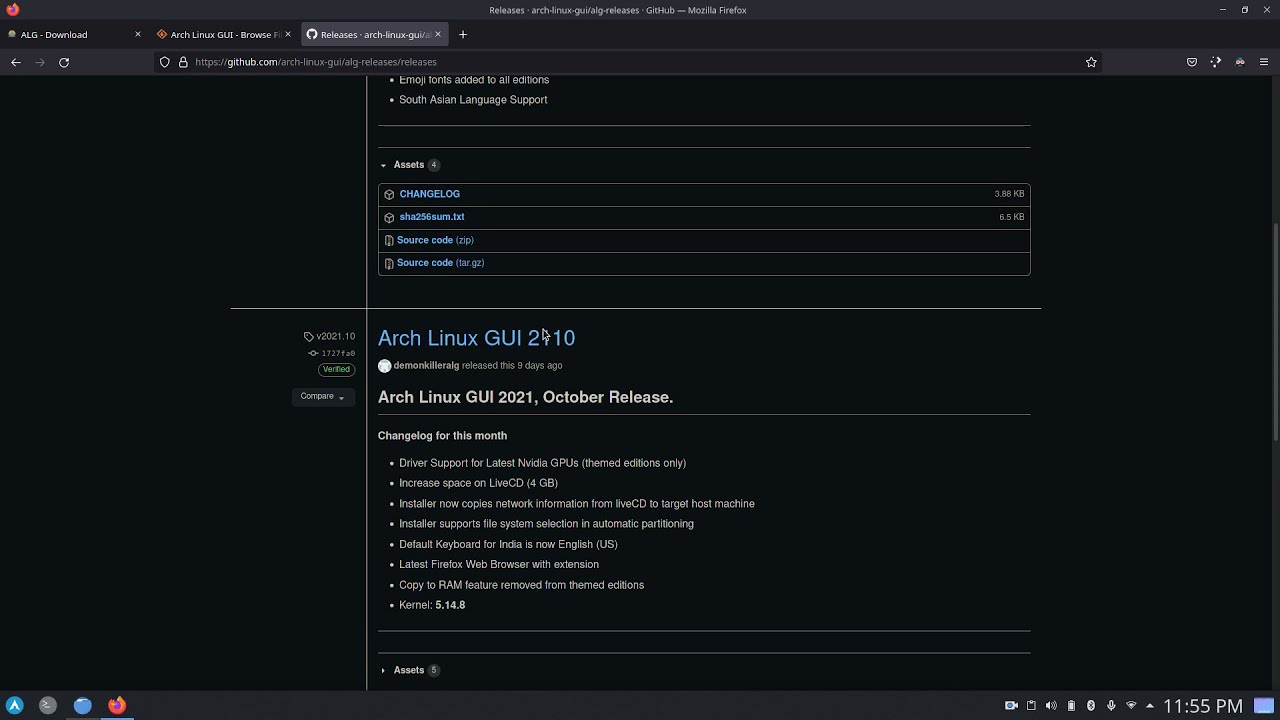
Task: Download Source code (tar.gz)
Action: coord(440,263)
